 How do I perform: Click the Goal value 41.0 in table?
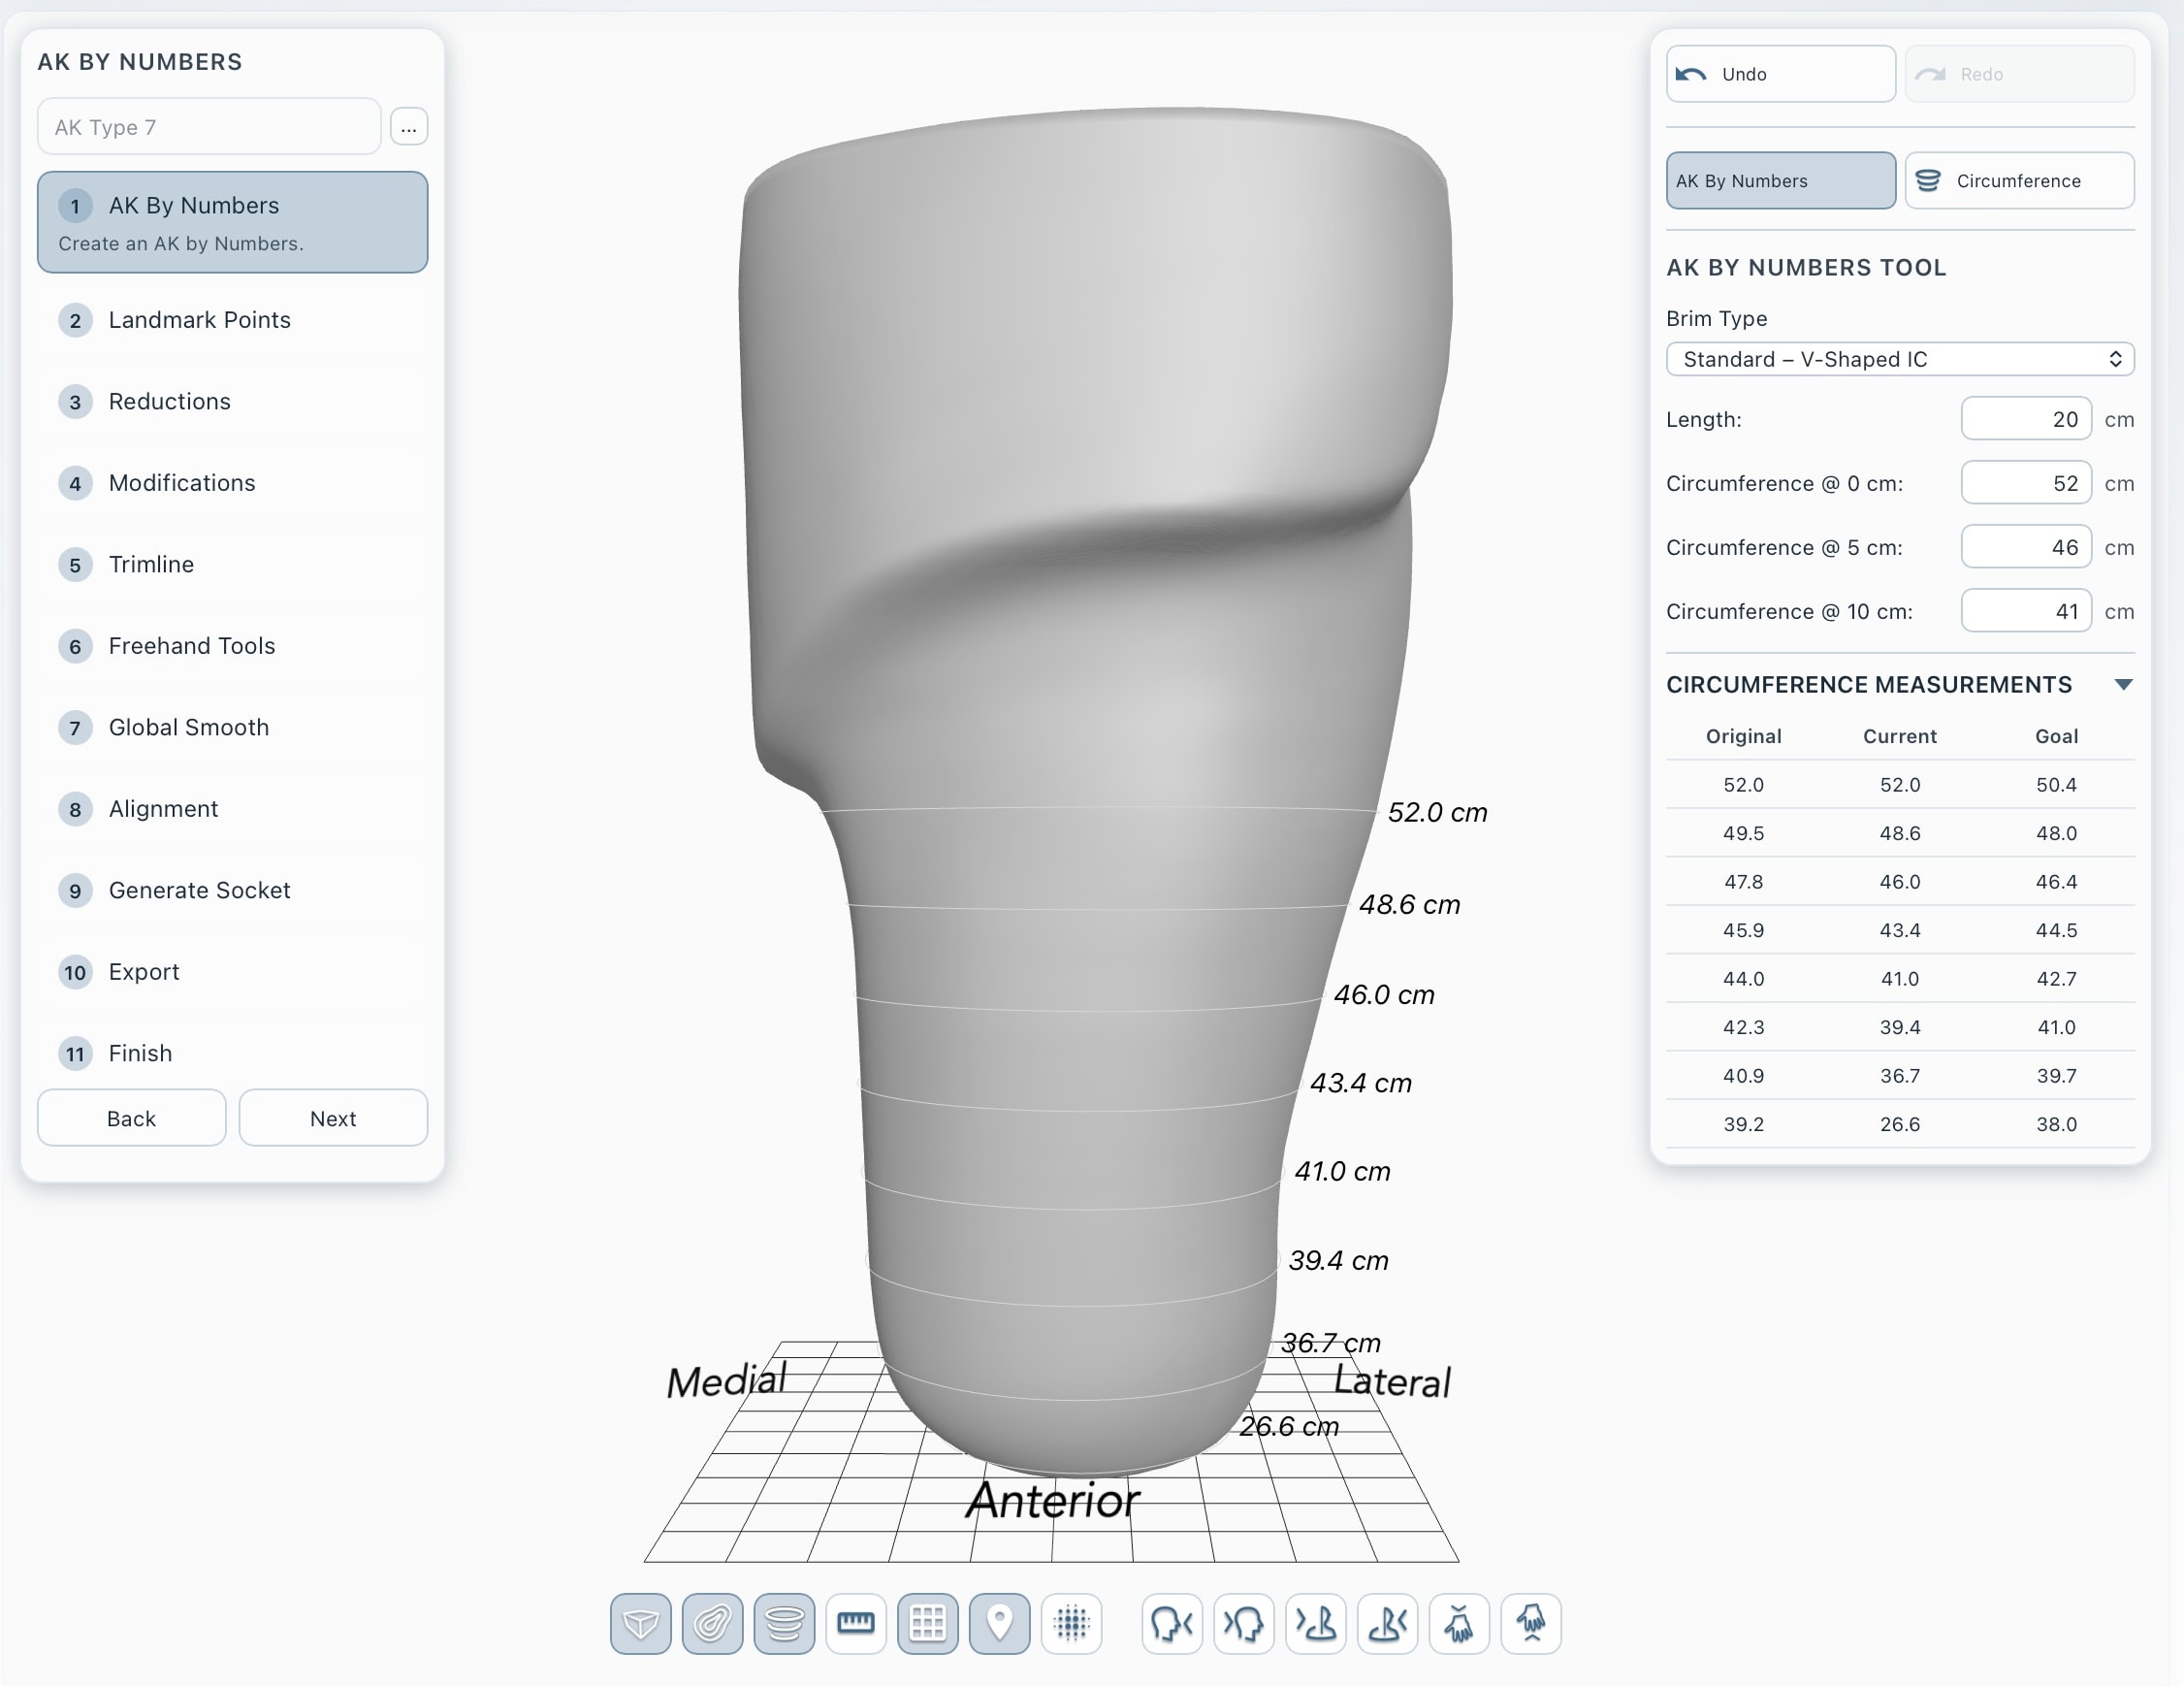pos(2056,1028)
